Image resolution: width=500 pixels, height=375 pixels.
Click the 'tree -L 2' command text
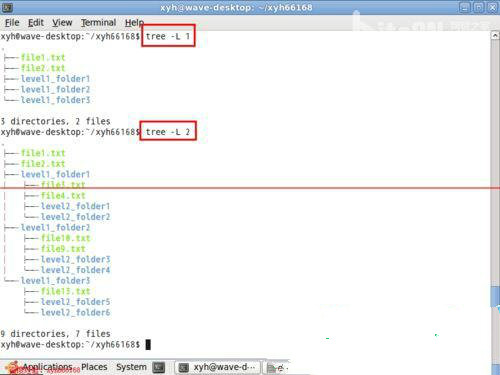[x=168, y=132]
